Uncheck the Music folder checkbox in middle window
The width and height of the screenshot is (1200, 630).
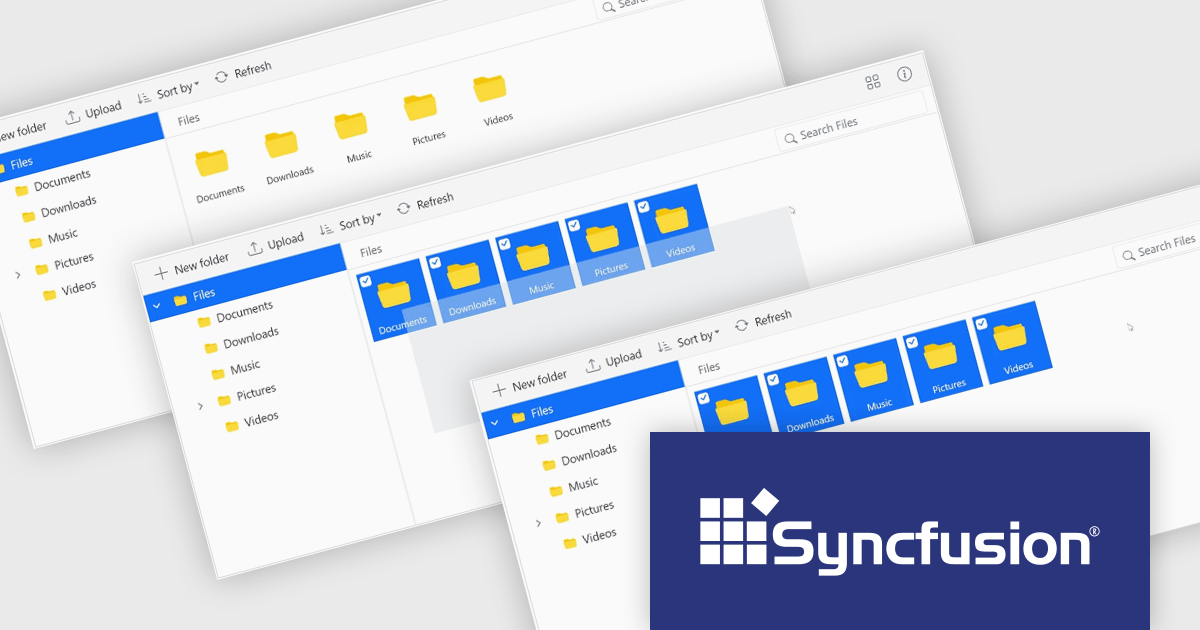(505, 243)
